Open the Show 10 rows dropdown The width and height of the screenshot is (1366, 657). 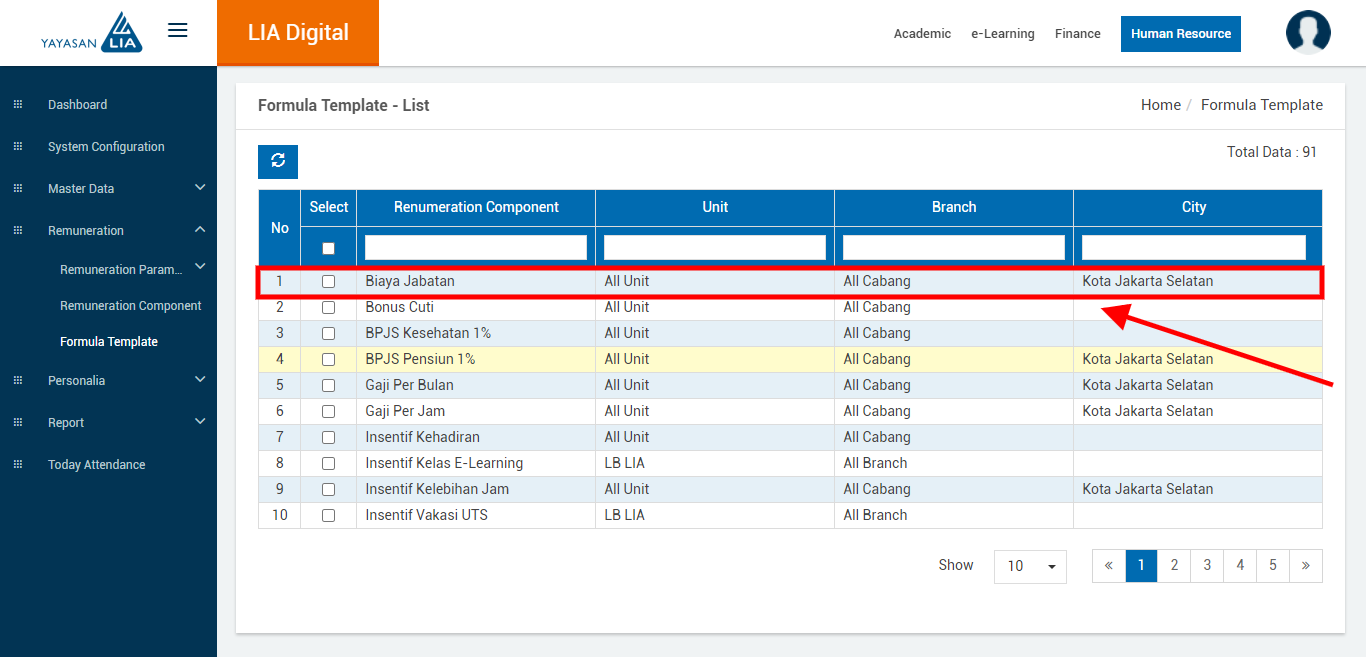click(x=1030, y=566)
